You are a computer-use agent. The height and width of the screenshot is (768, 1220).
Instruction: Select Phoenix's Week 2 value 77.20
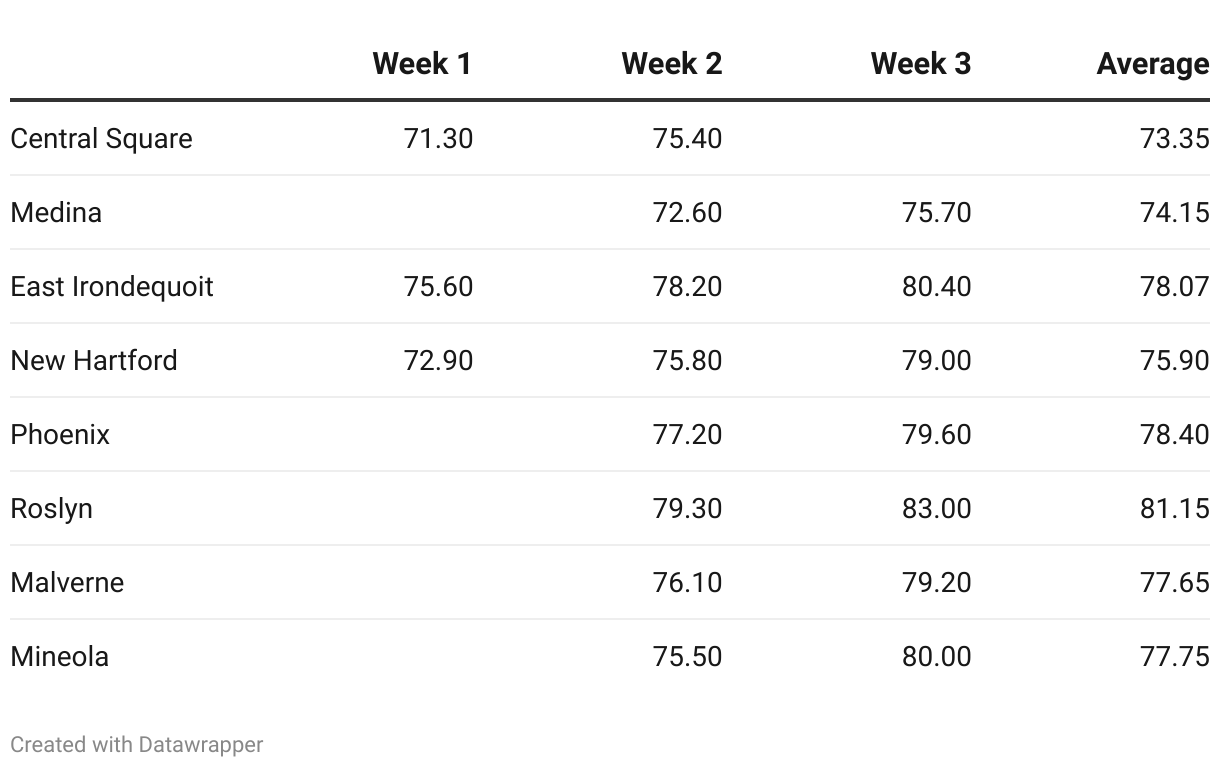pos(687,434)
